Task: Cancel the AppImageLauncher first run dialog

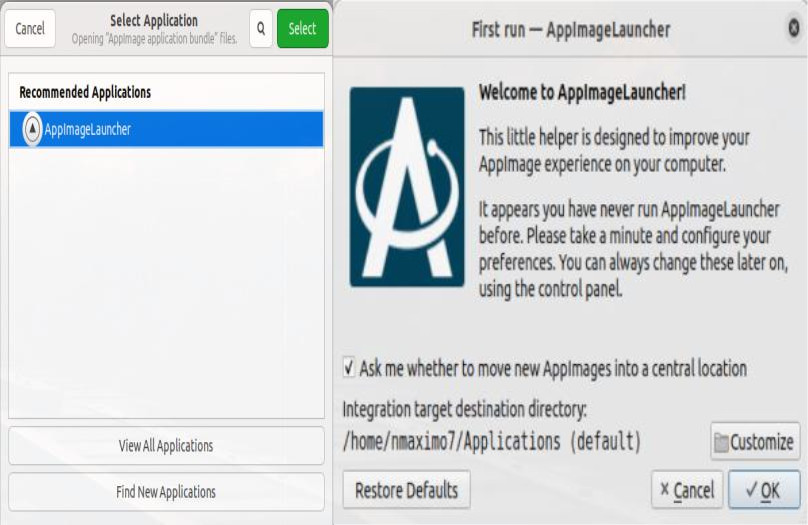Action: (x=687, y=490)
